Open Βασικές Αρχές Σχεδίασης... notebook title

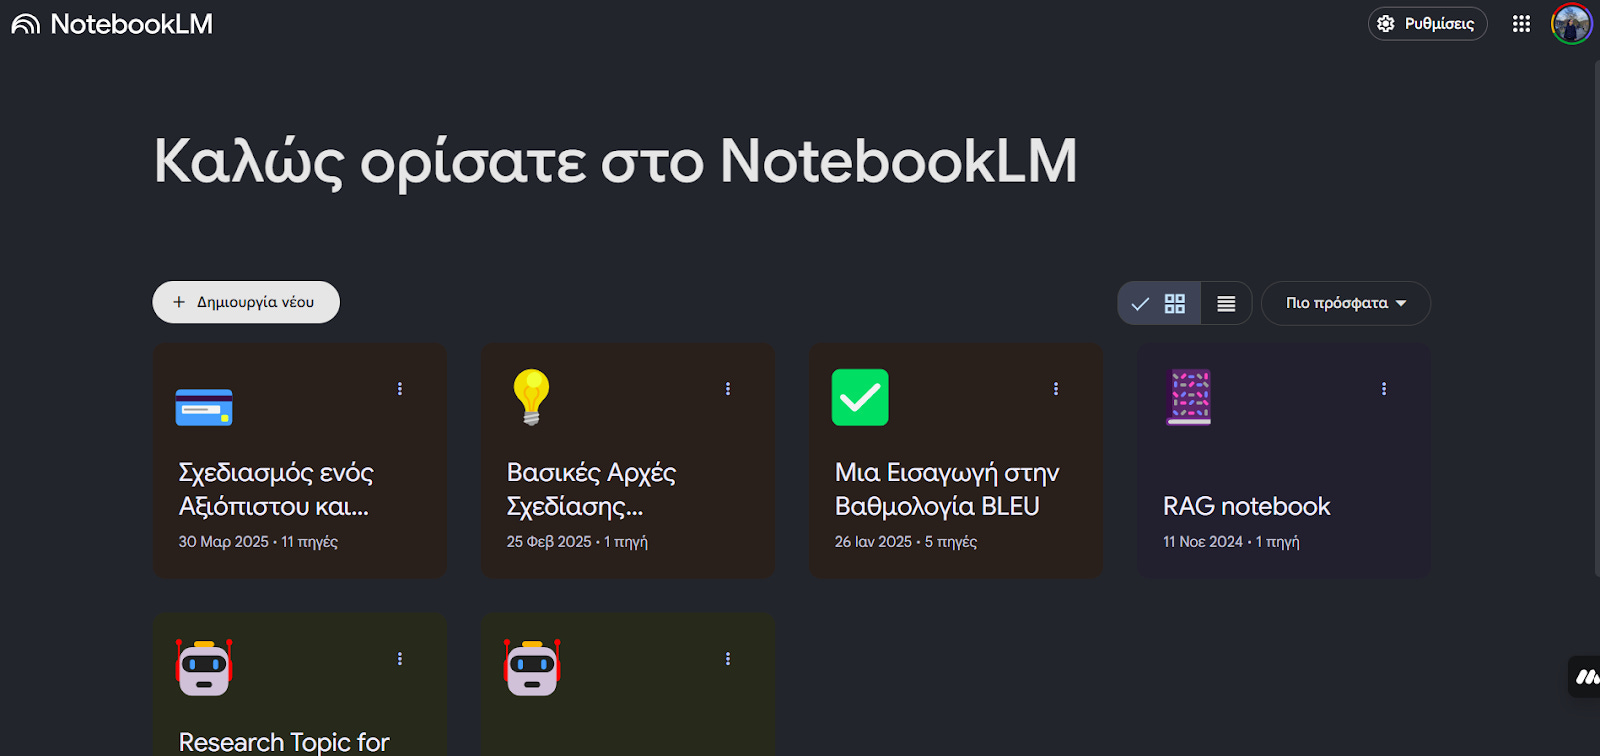pos(591,489)
